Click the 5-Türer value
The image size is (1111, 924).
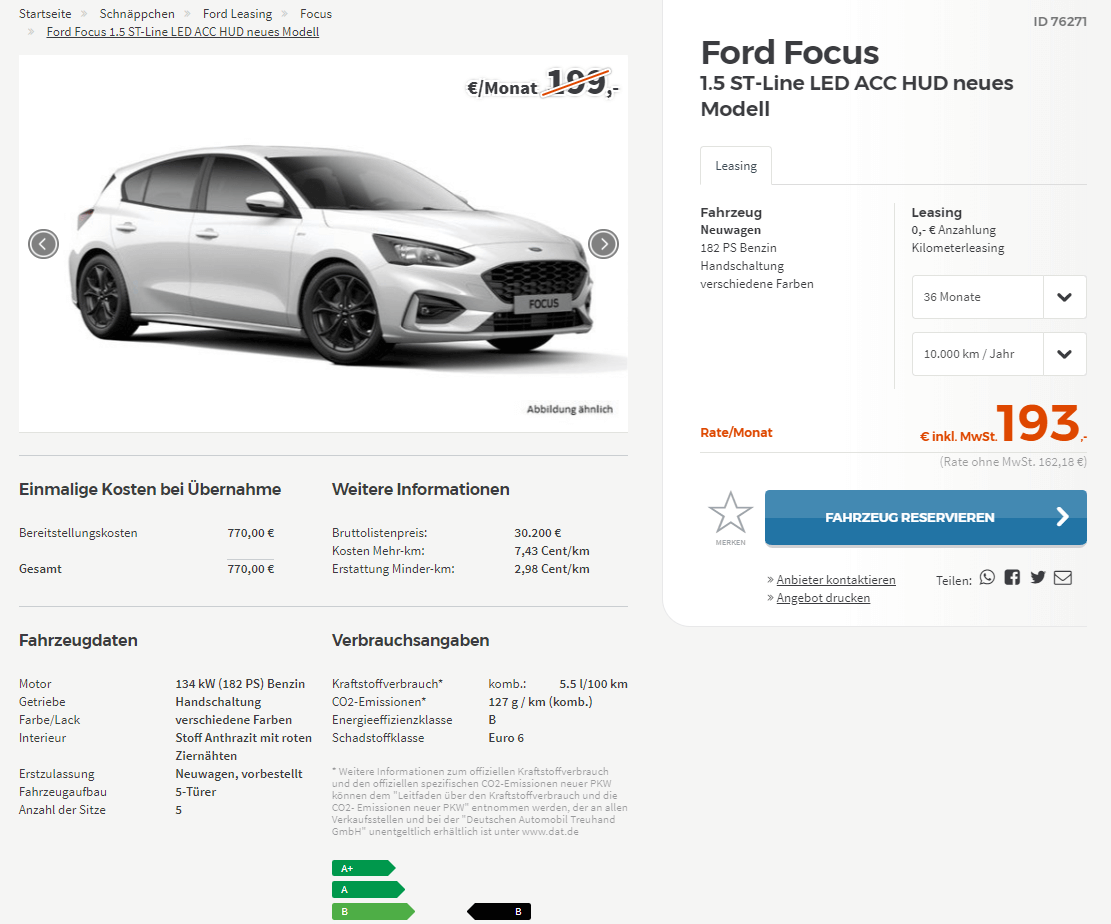196,791
